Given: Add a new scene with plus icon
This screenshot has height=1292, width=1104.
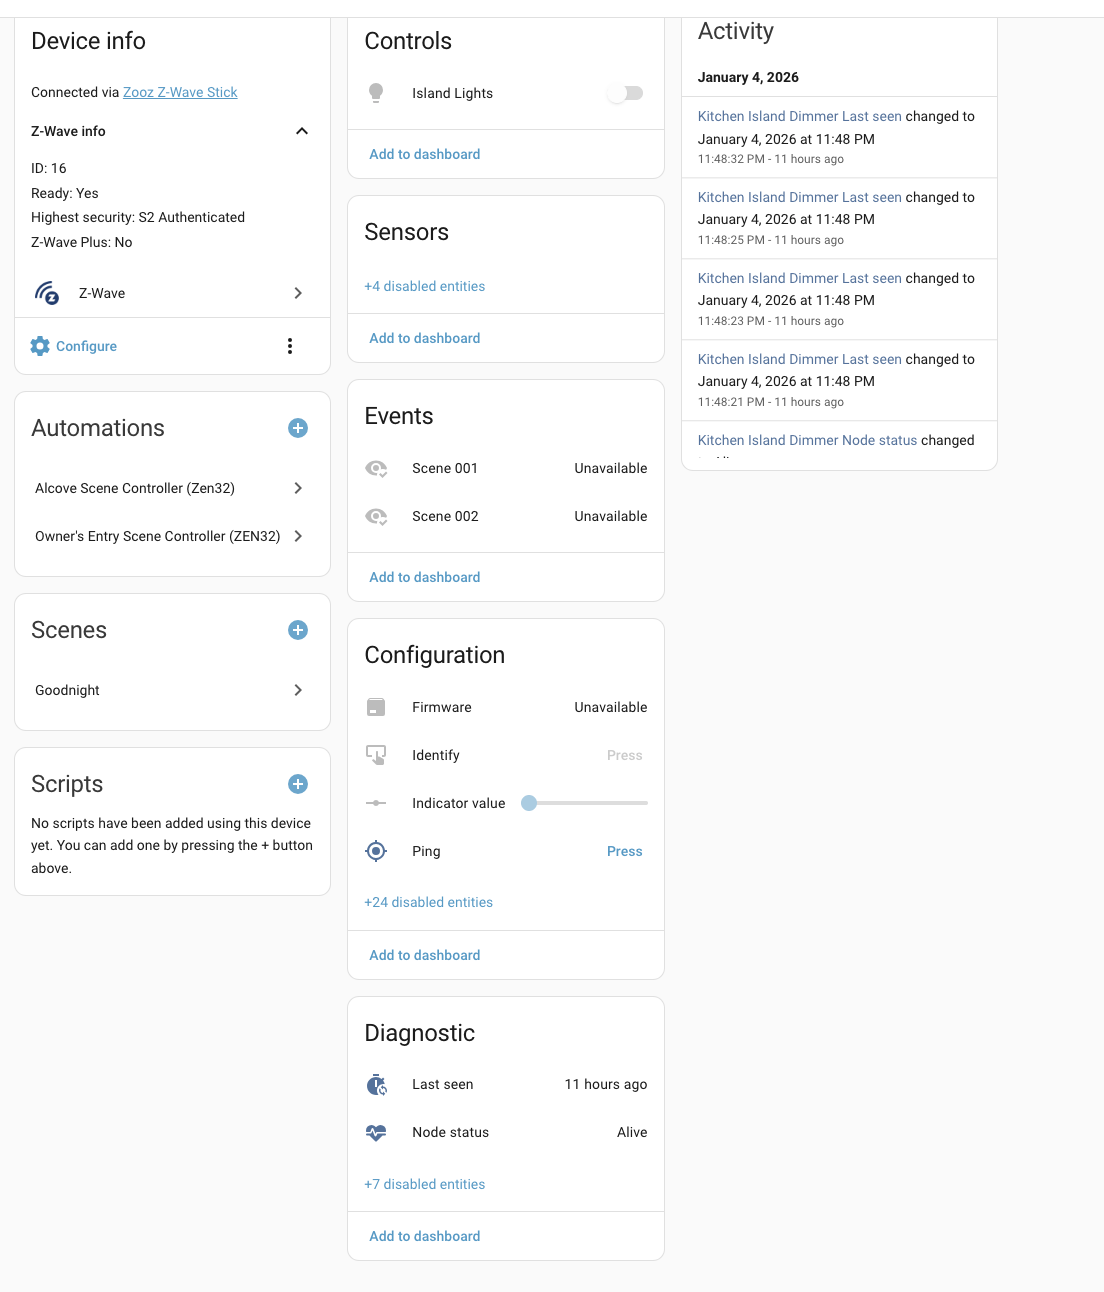Looking at the screenshot, I should click(x=298, y=630).
